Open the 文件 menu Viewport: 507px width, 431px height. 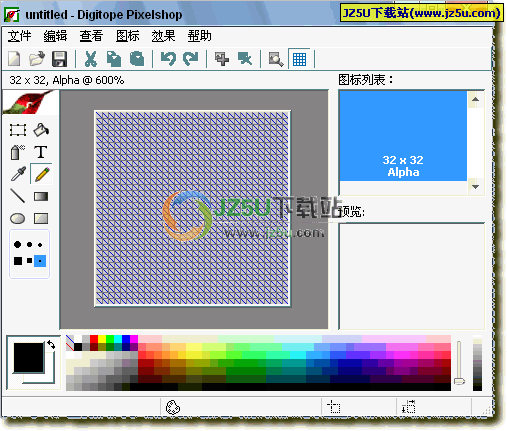pyautogui.click(x=19, y=36)
